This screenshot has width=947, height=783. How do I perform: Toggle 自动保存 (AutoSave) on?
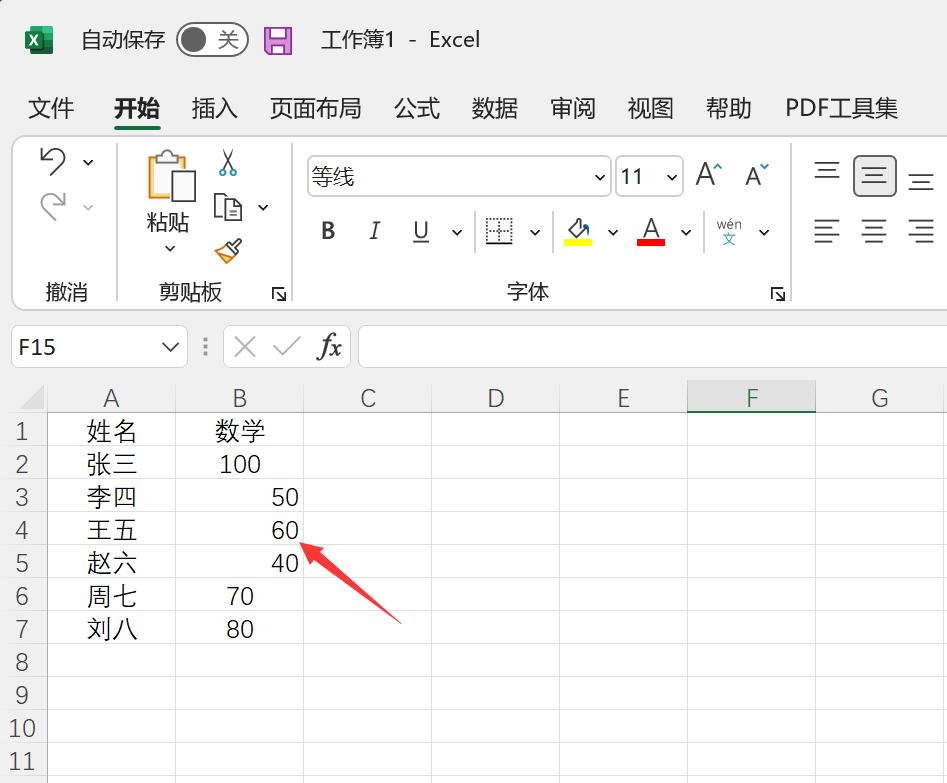point(211,39)
